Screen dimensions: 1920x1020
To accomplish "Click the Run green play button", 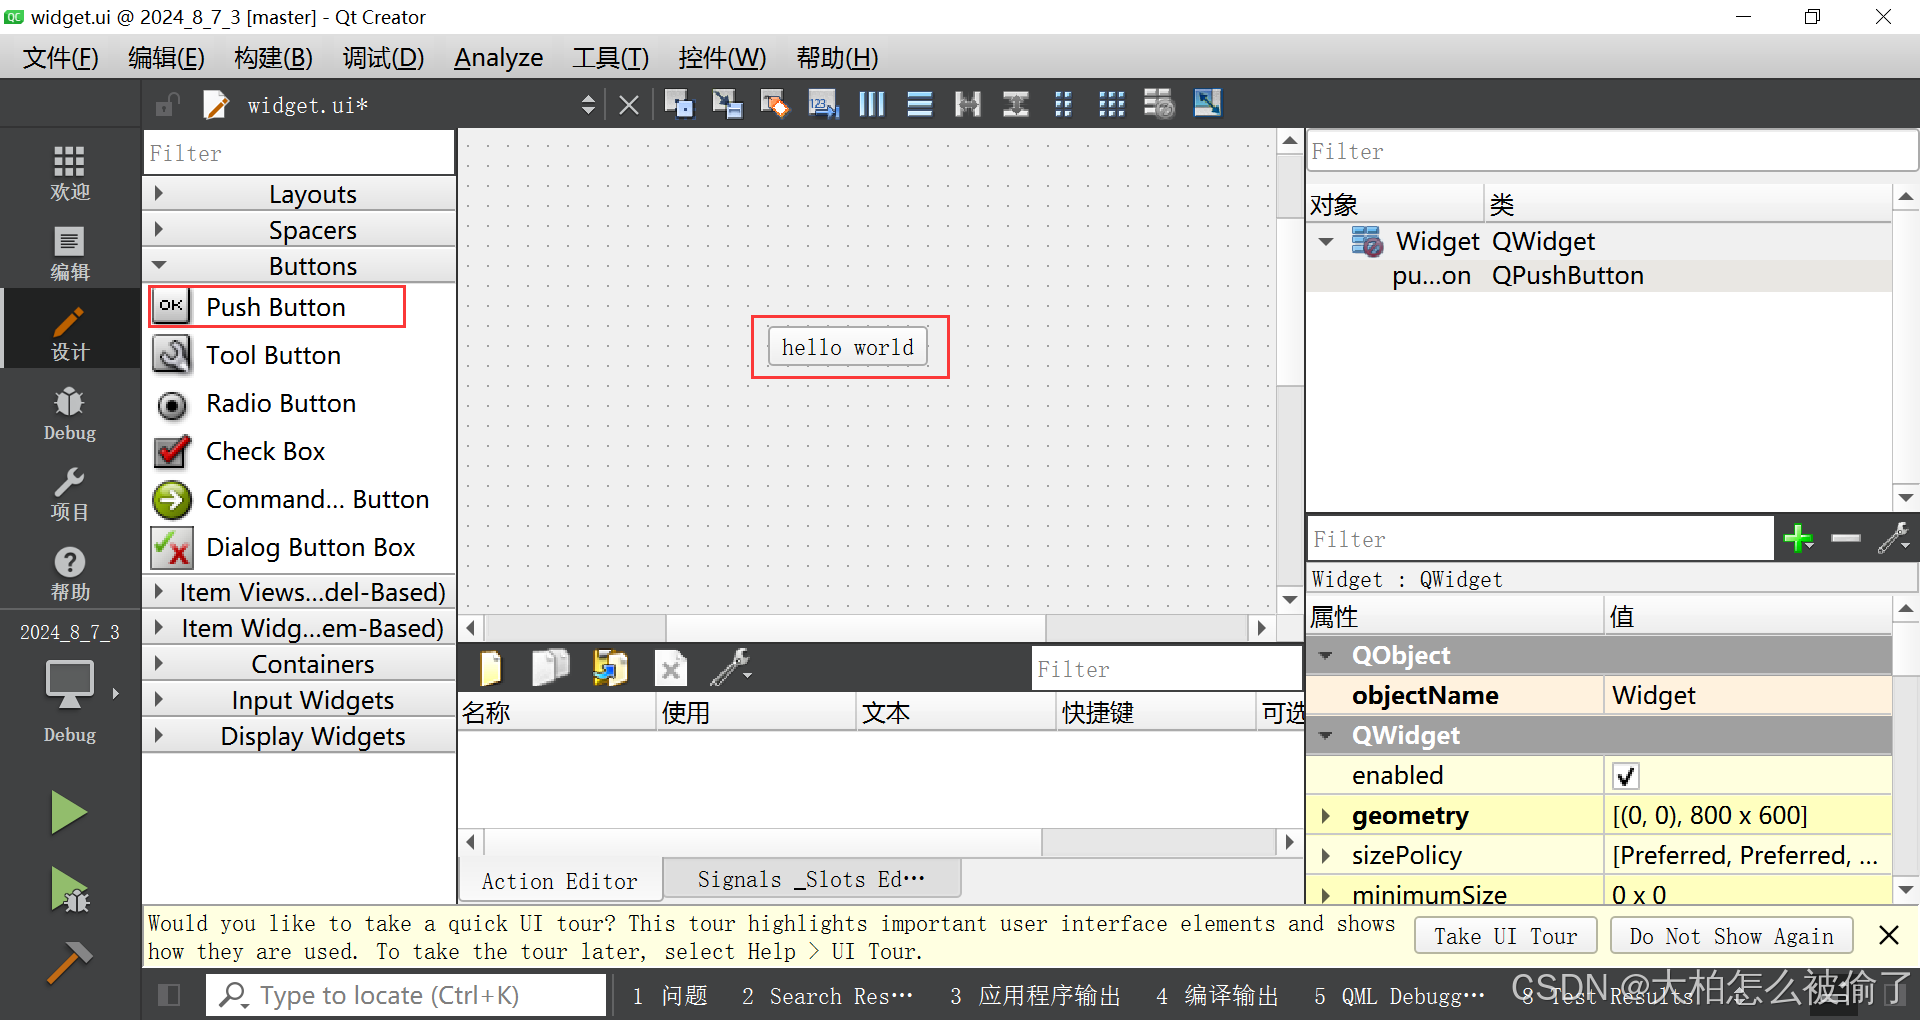I will point(69,812).
